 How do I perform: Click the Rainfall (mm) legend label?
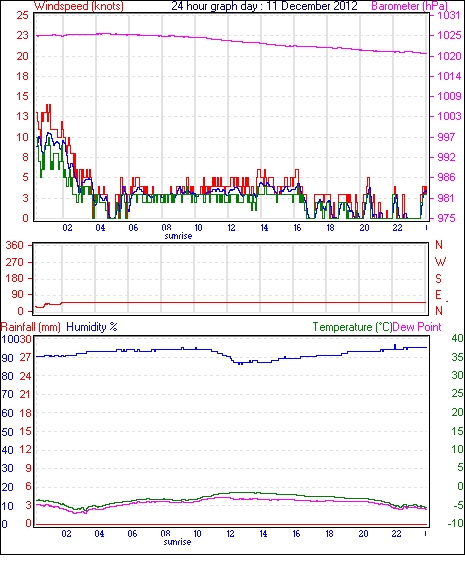pos(31,327)
